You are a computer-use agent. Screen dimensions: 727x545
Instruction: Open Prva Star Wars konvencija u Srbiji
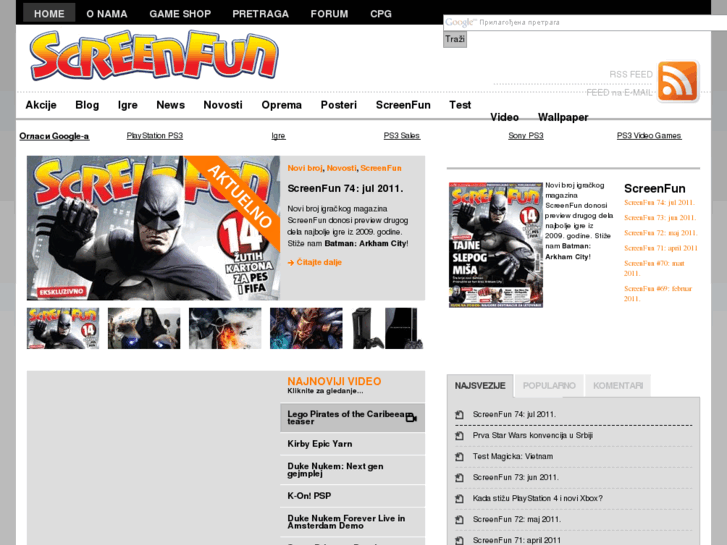(x=532, y=436)
